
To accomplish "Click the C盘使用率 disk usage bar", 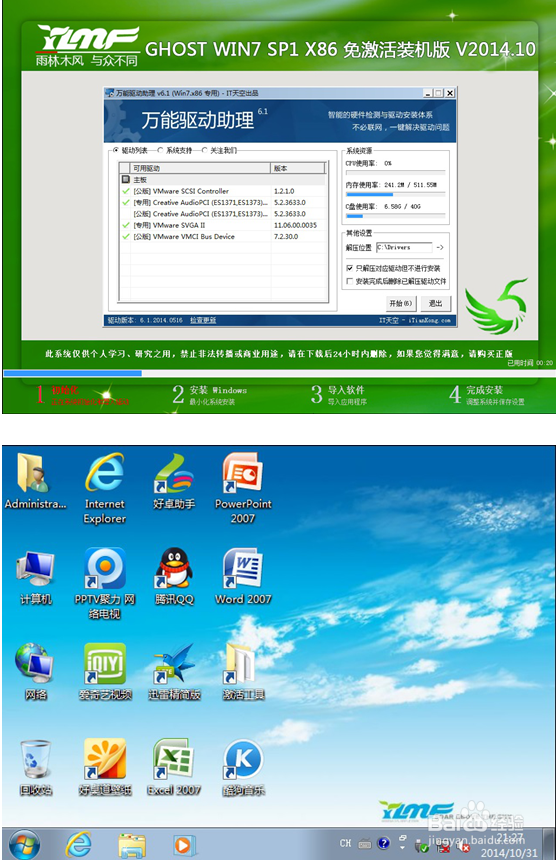I will click(x=396, y=216).
